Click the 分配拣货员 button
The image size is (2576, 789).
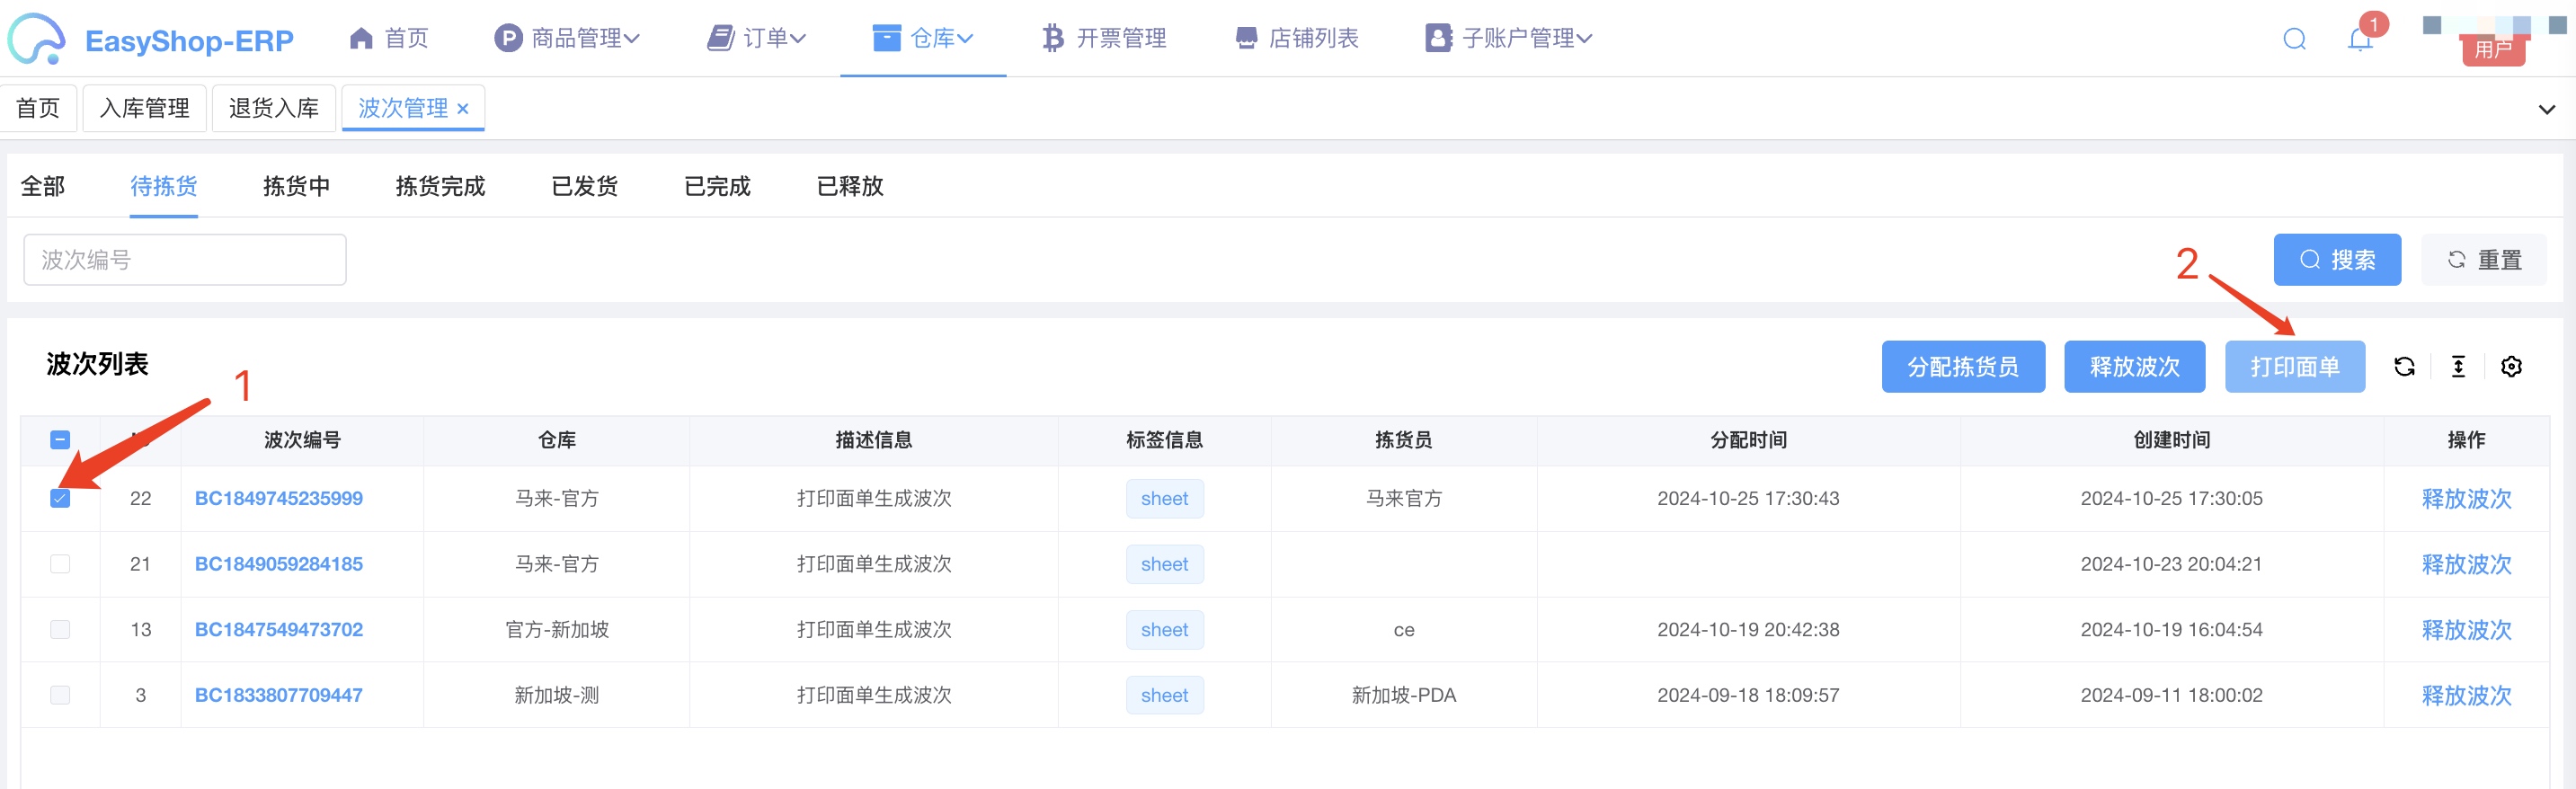(1963, 367)
